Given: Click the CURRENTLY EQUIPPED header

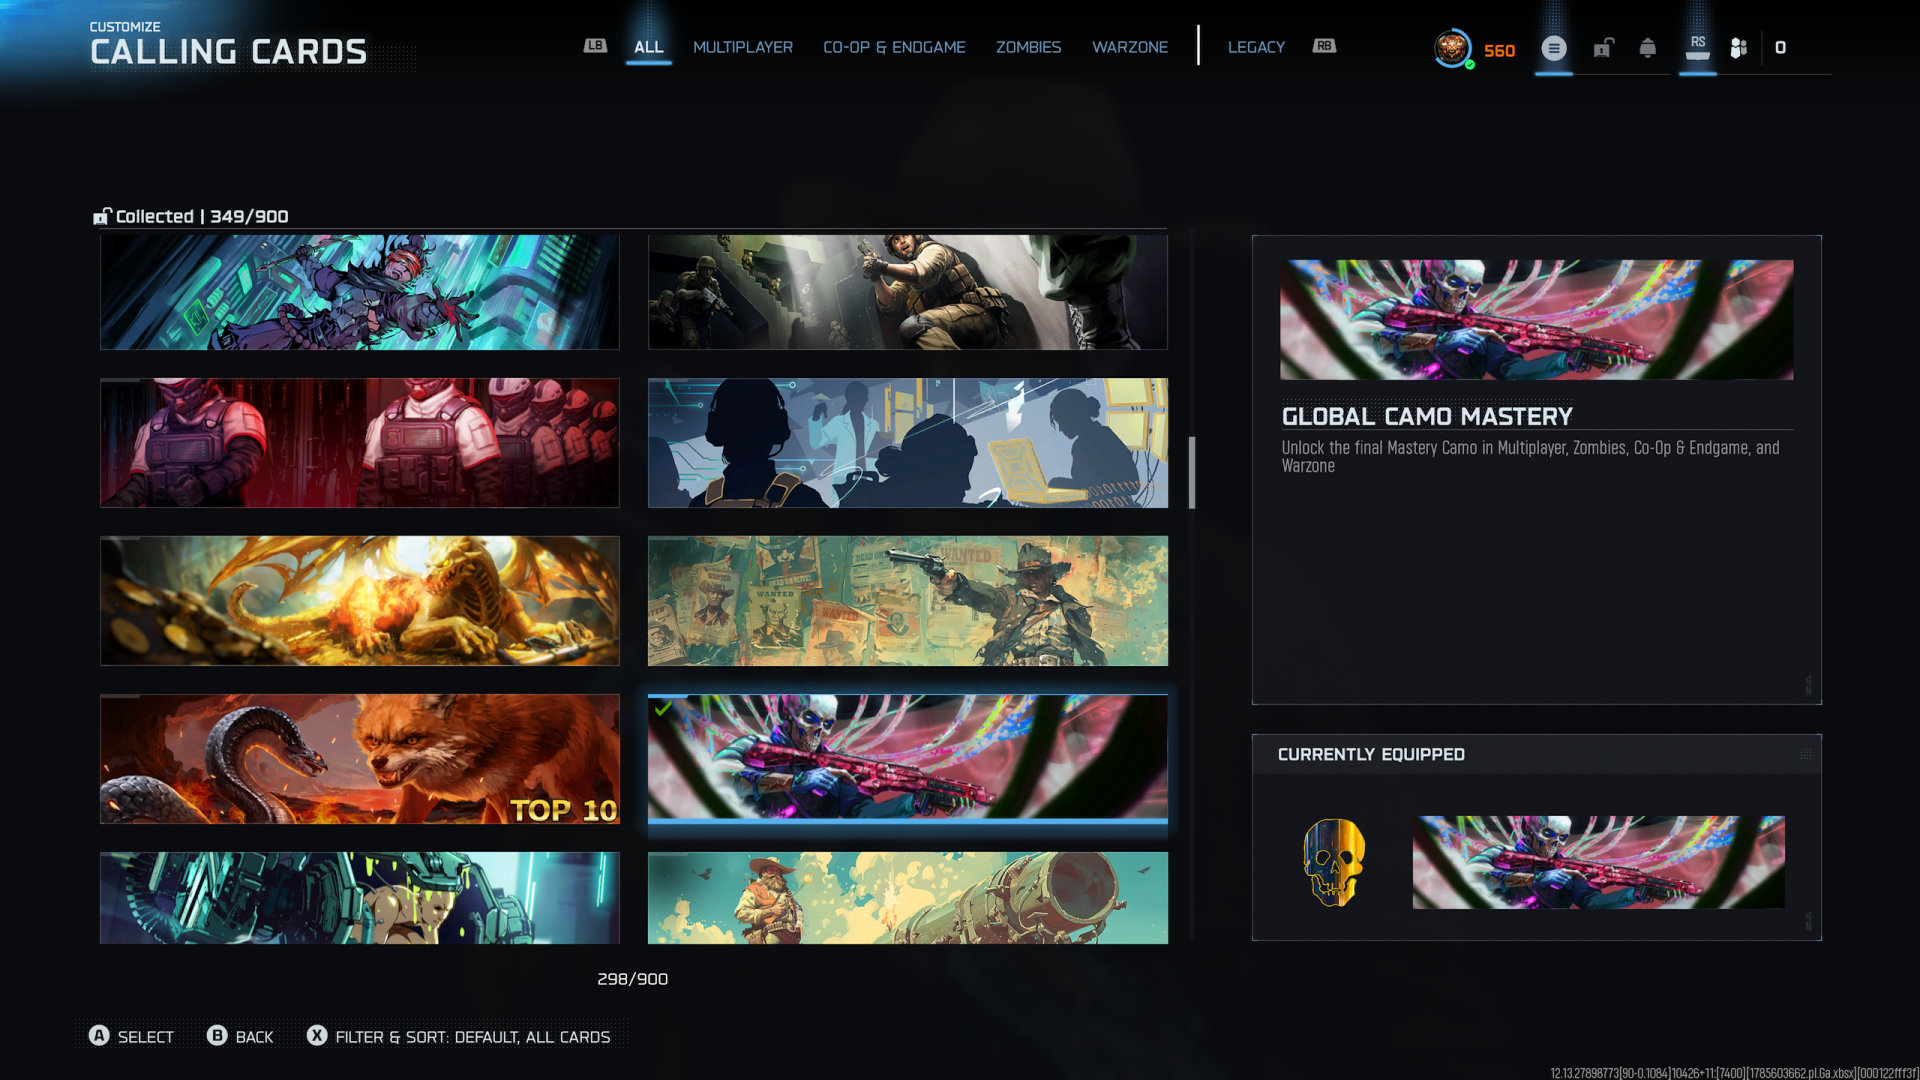Looking at the screenshot, I should [x=1371, y=754].
